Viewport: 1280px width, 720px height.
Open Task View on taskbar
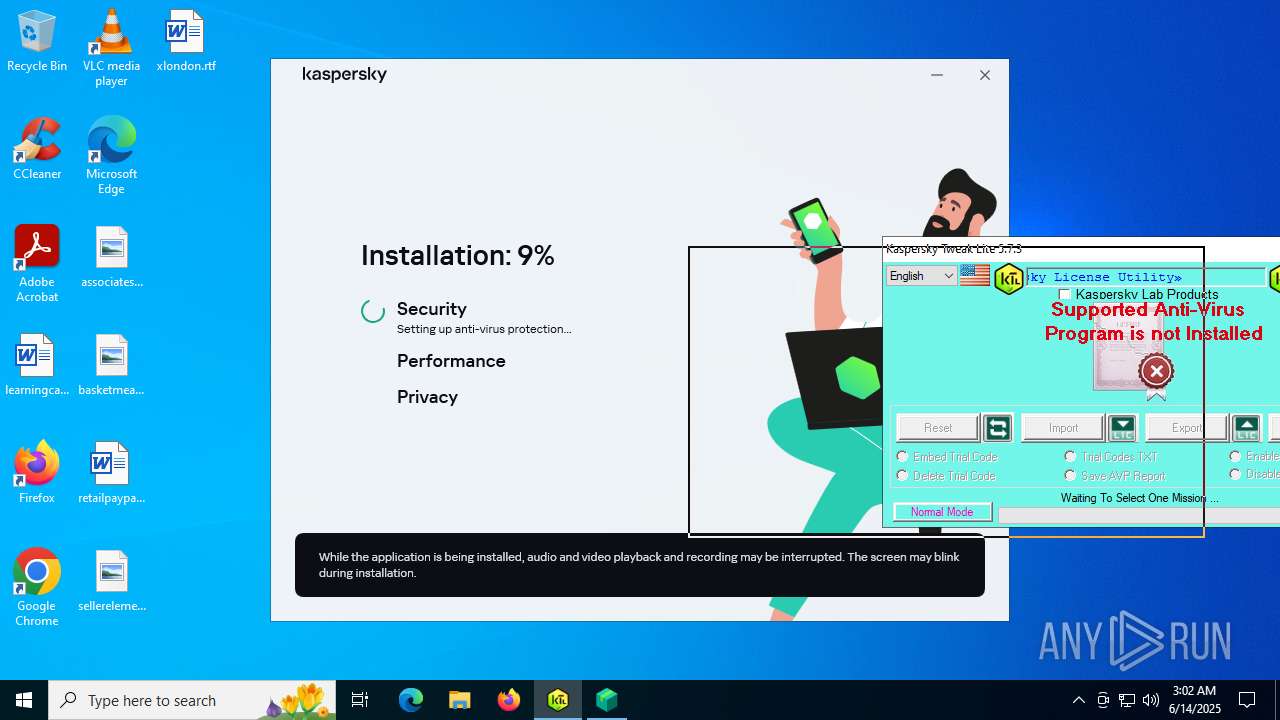coord(360,700)
